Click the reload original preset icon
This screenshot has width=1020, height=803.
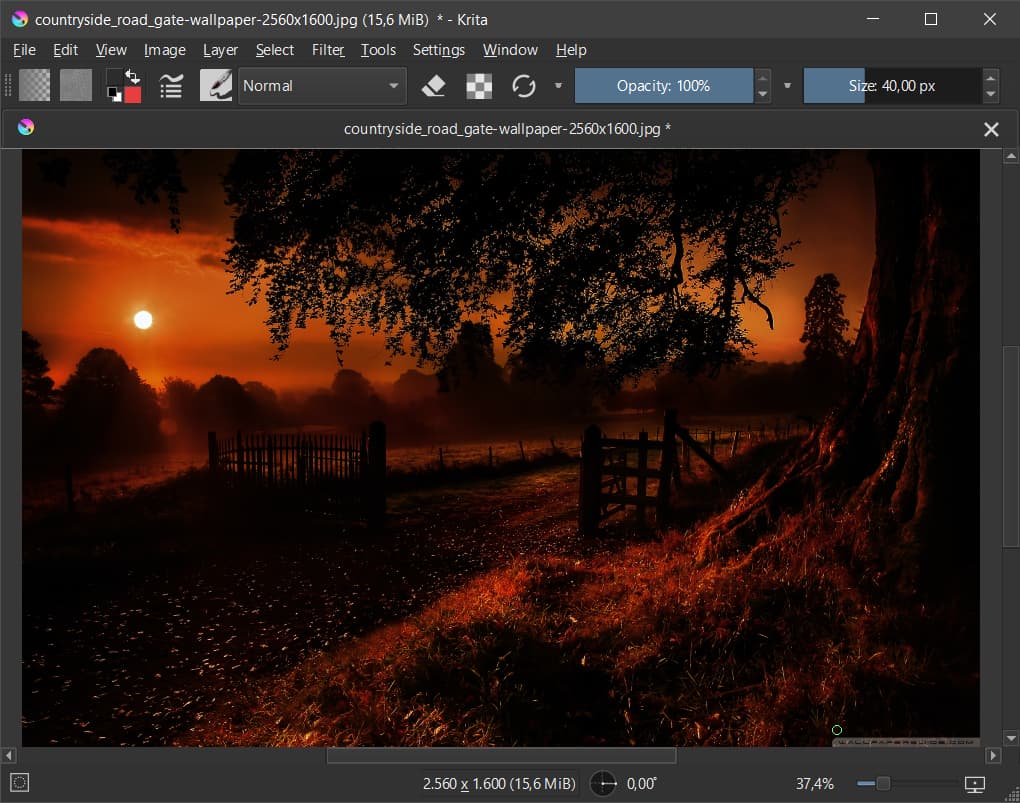pos(524,86)
